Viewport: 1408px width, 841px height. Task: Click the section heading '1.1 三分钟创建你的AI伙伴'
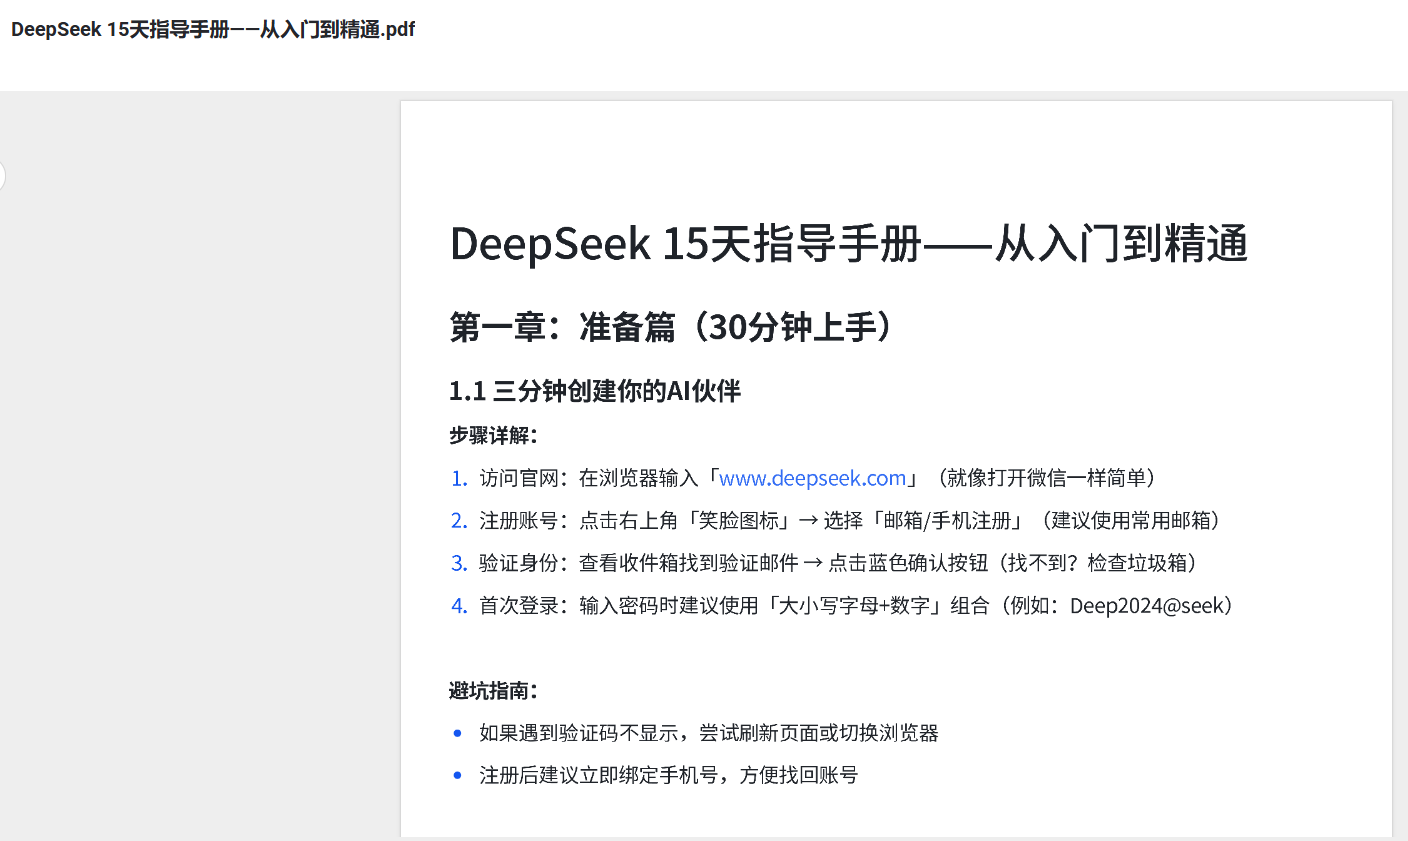point(595,391)
